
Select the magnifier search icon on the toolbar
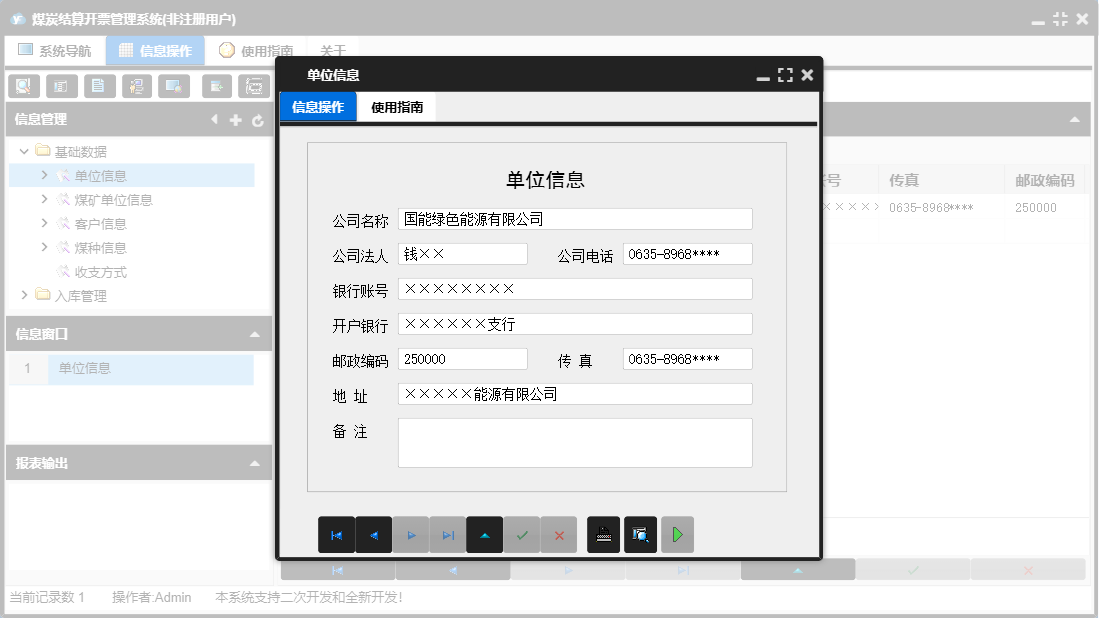pyautogui.click(x=23, y=86)
